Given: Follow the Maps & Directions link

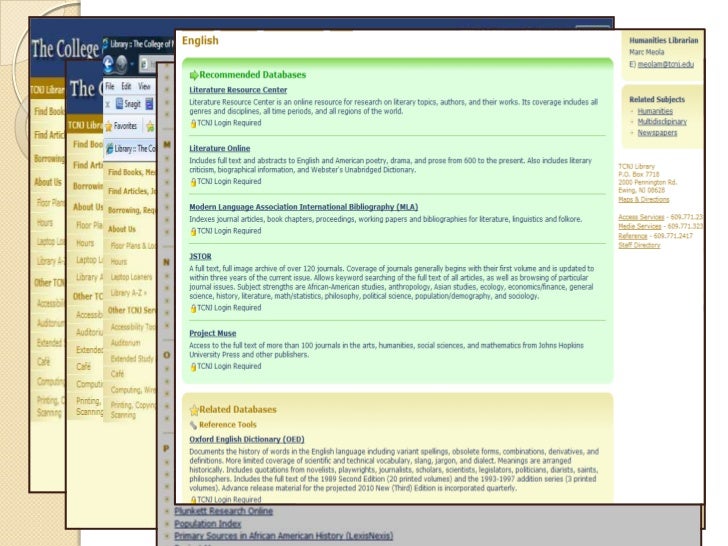Looking at the screenshot, I should (644, 200).
